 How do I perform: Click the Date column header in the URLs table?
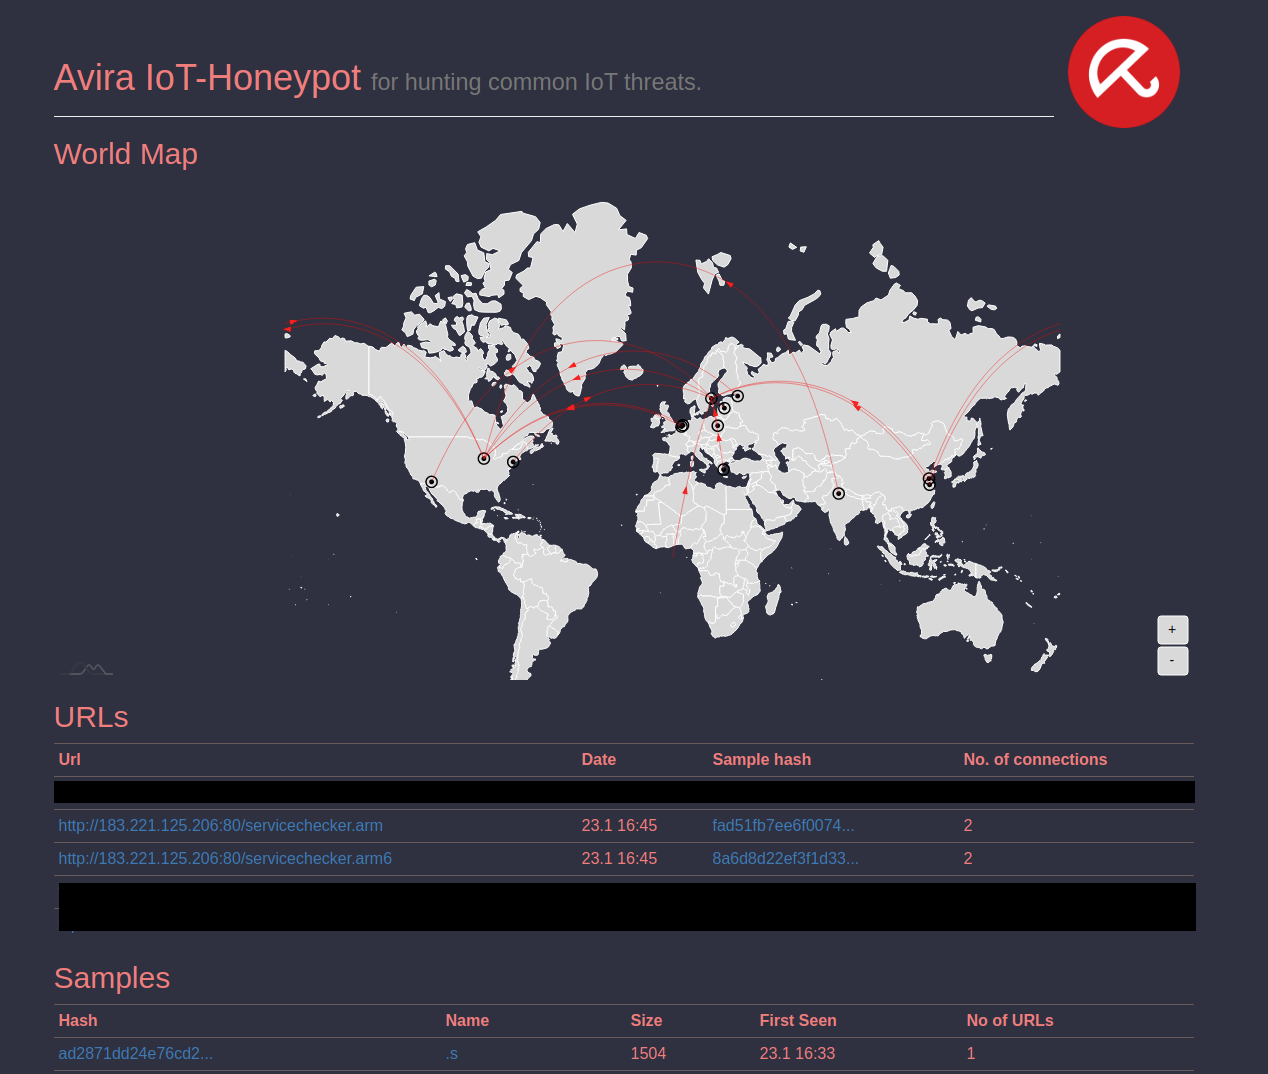click(598, 760)
